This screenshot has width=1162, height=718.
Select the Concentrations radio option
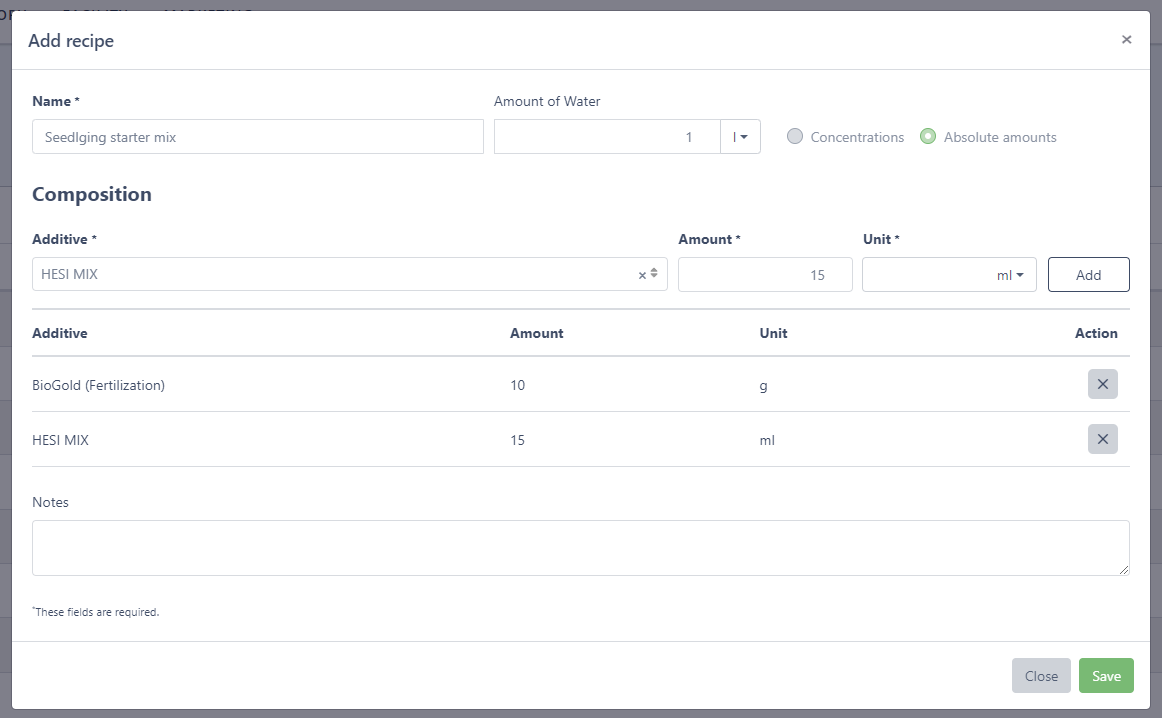pyautogui.click(x=795, y=137)
